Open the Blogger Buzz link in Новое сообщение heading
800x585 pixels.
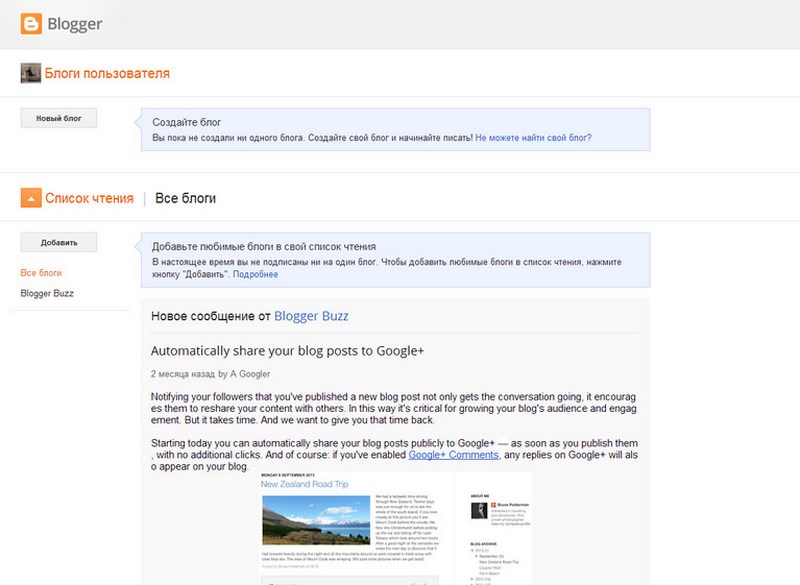point(310,317)
